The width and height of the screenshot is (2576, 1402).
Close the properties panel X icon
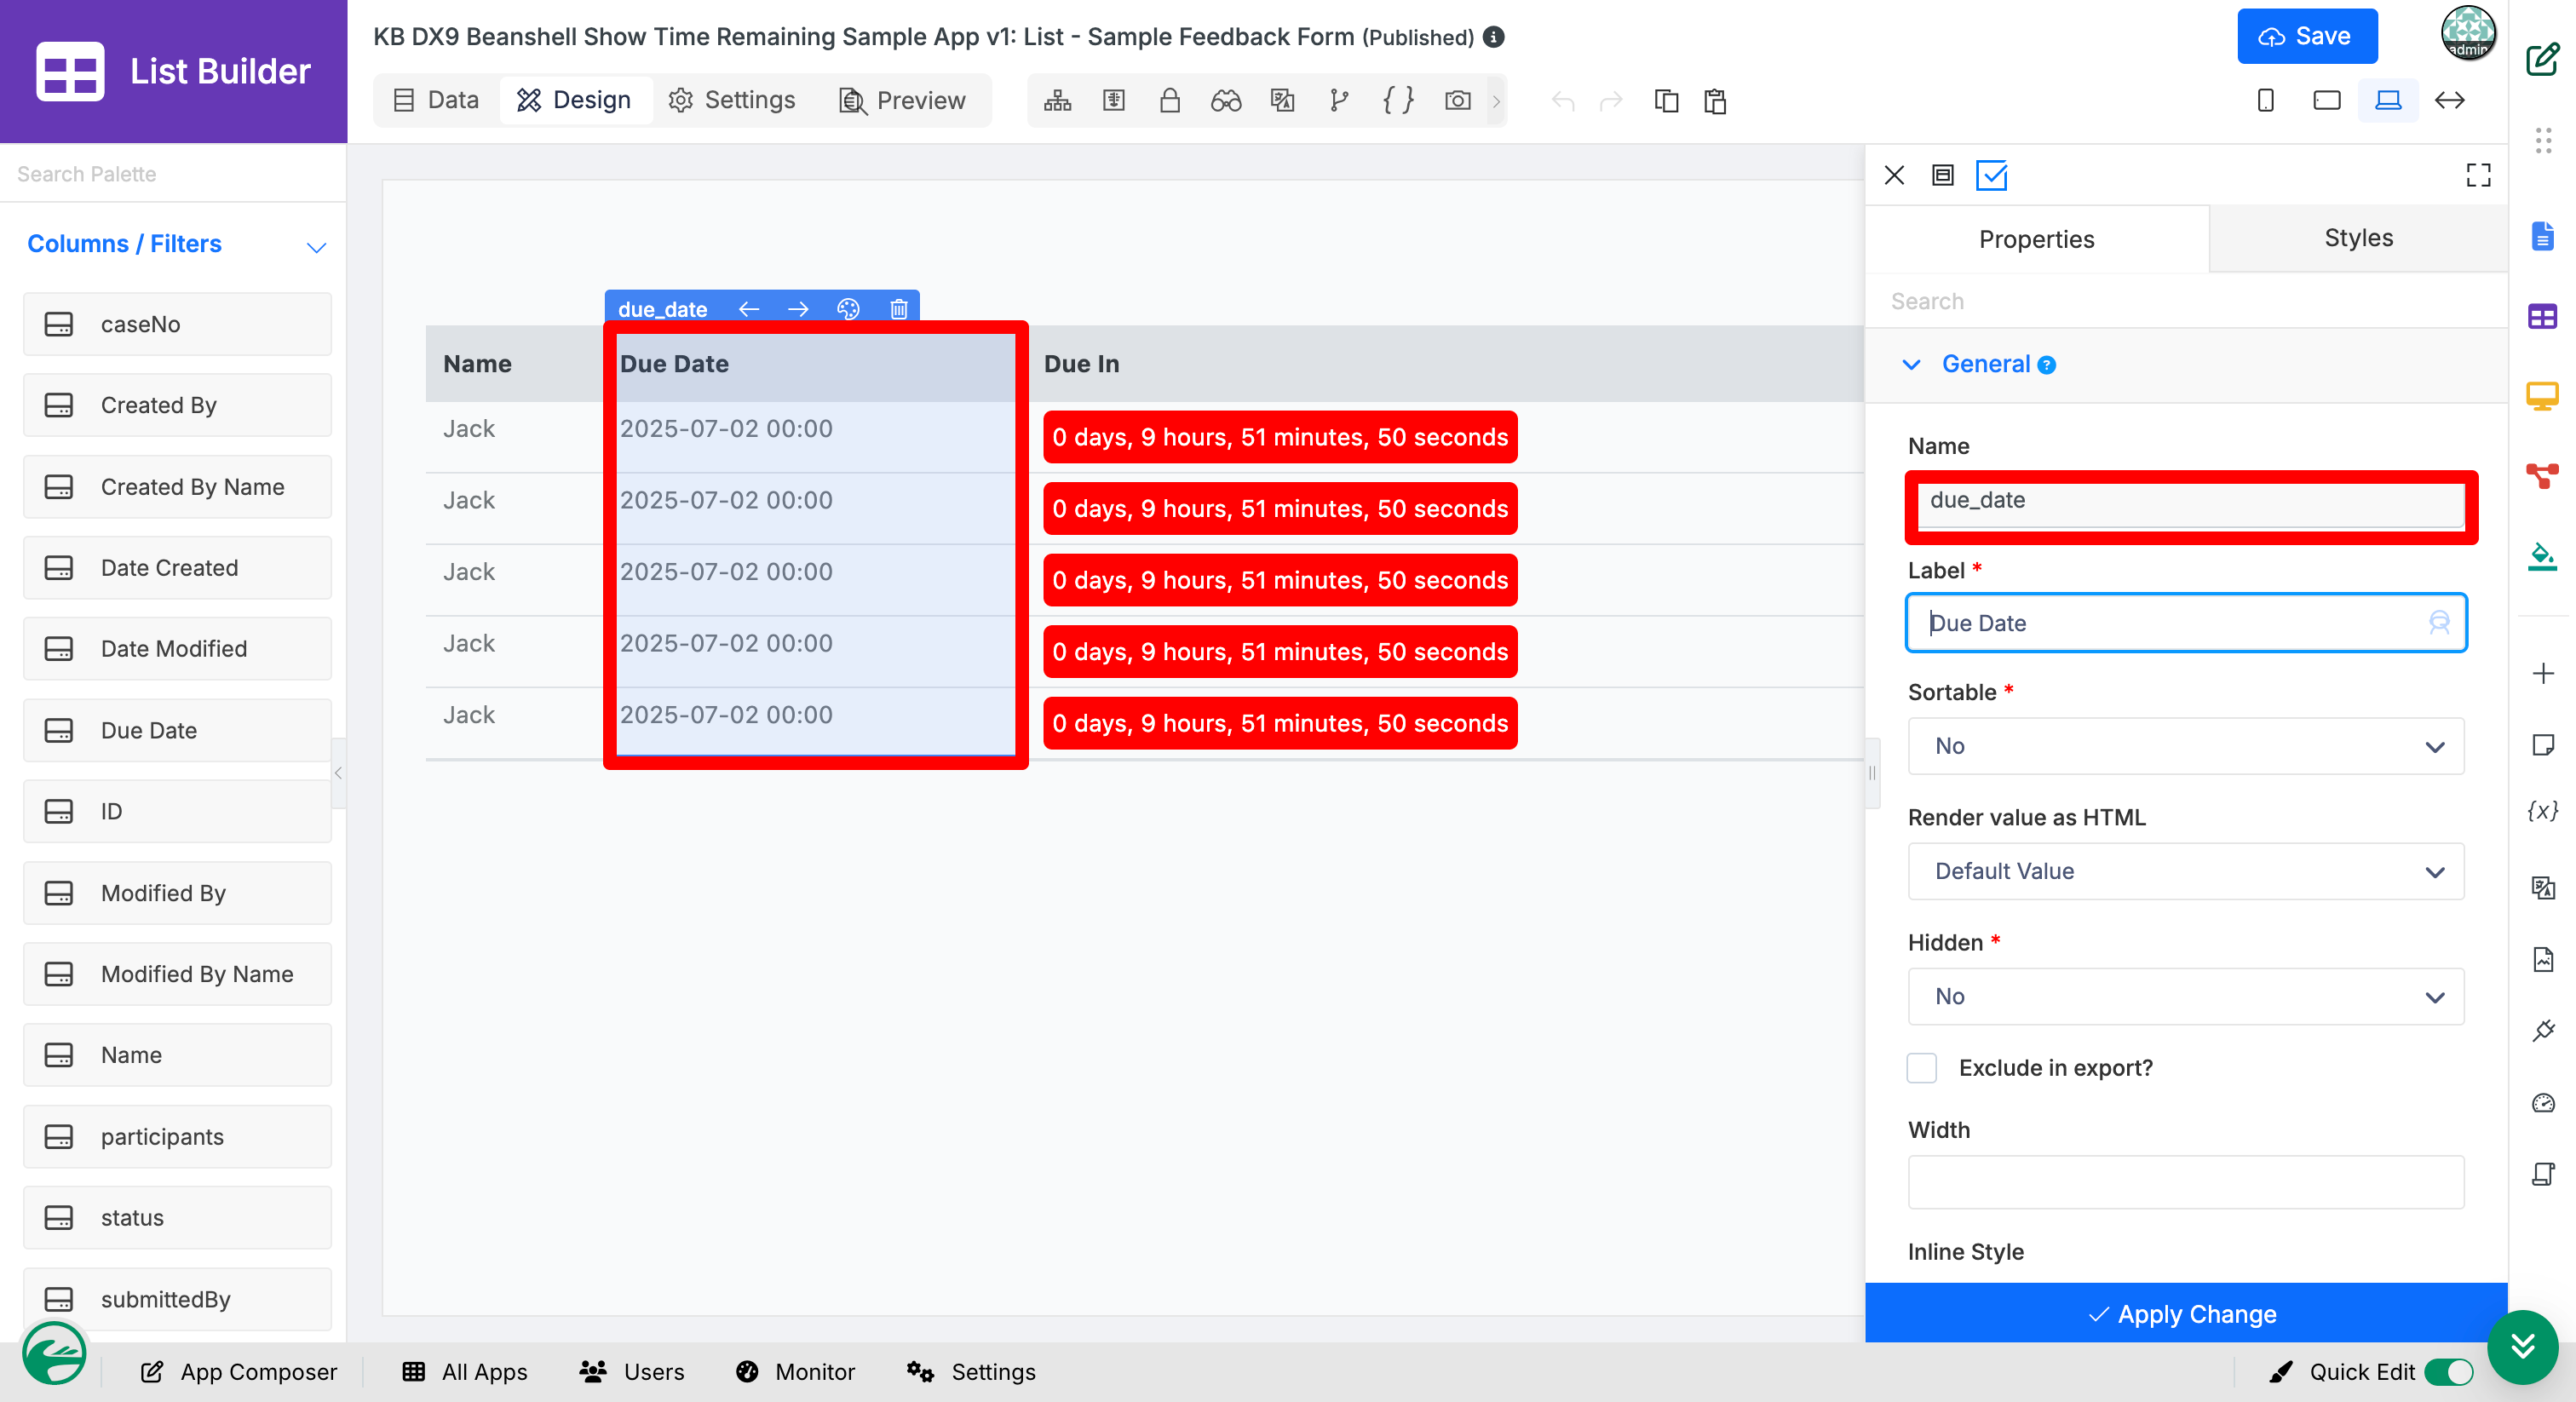(x=1894, y=175)
